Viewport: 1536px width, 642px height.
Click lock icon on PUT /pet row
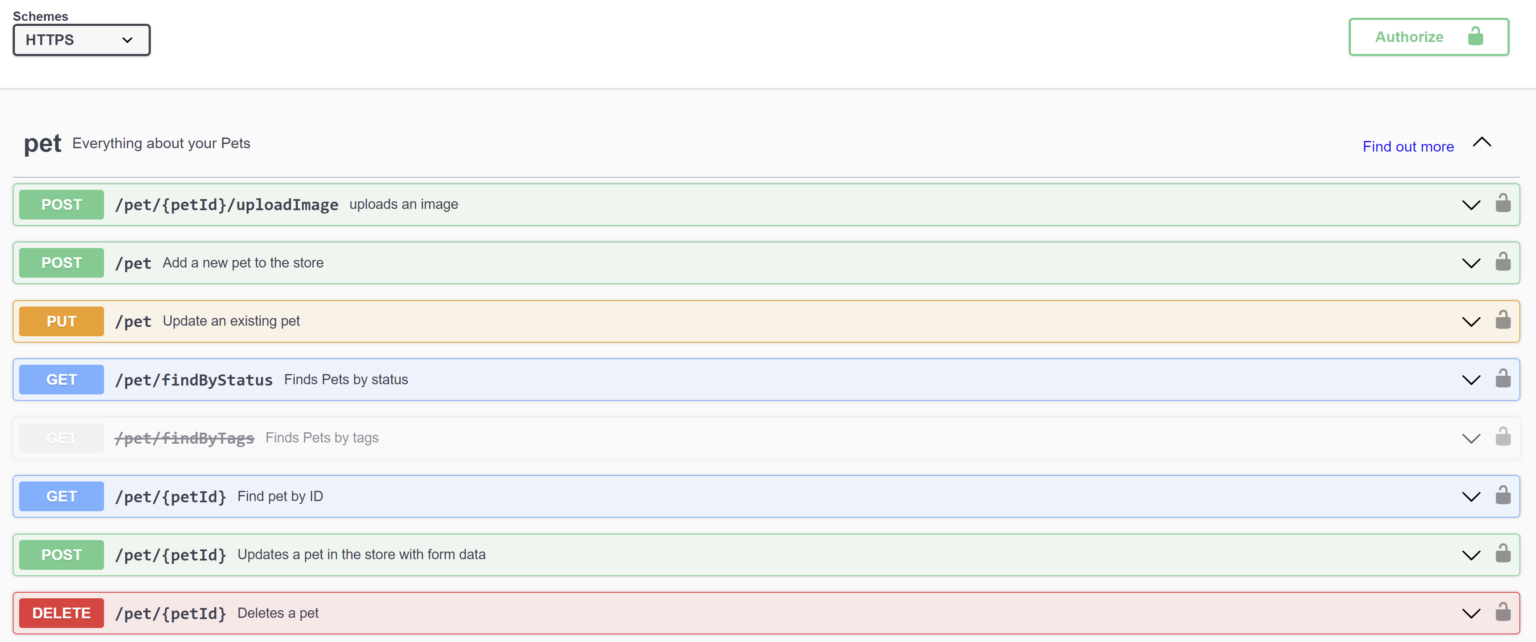click(x=1502, y=321)
